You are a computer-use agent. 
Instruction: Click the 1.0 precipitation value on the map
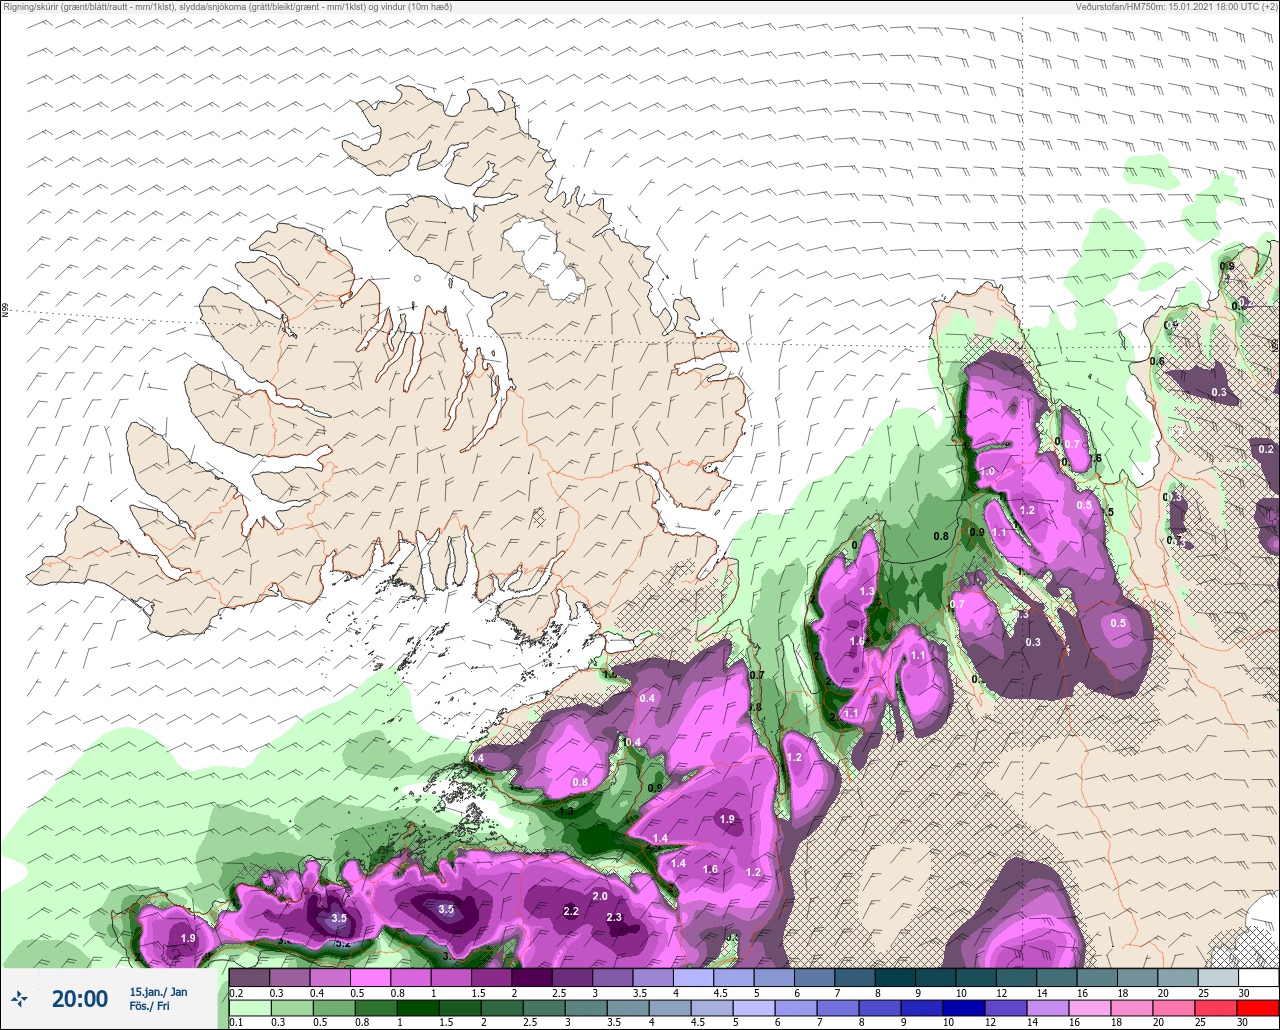tap(987, 471)
